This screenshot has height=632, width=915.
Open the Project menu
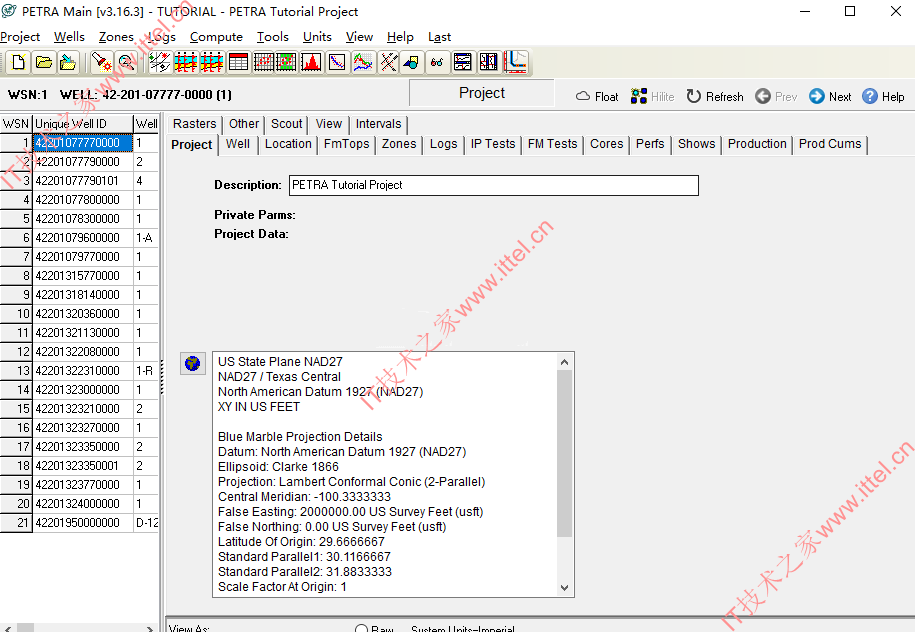coord(20,37)
